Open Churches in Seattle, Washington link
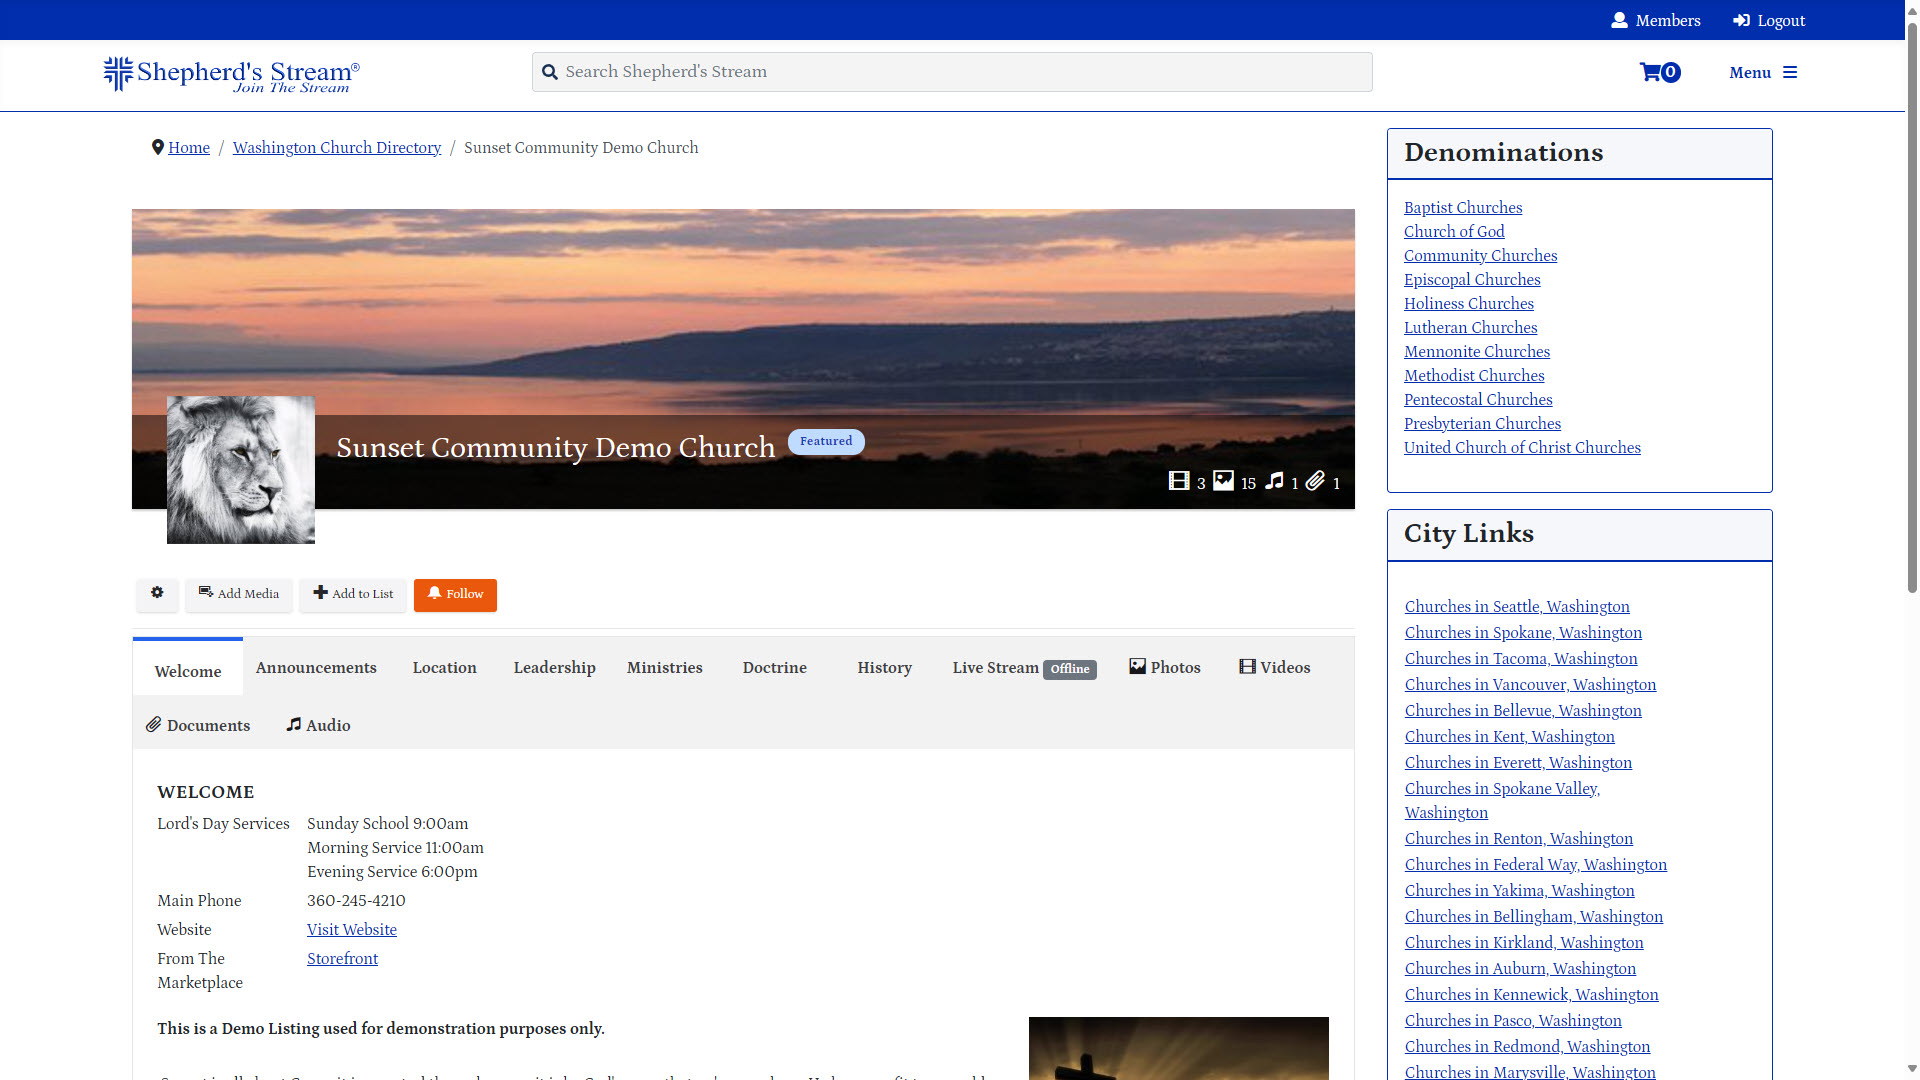This screenshot has height=1080, width=1920. (1516, 606)
